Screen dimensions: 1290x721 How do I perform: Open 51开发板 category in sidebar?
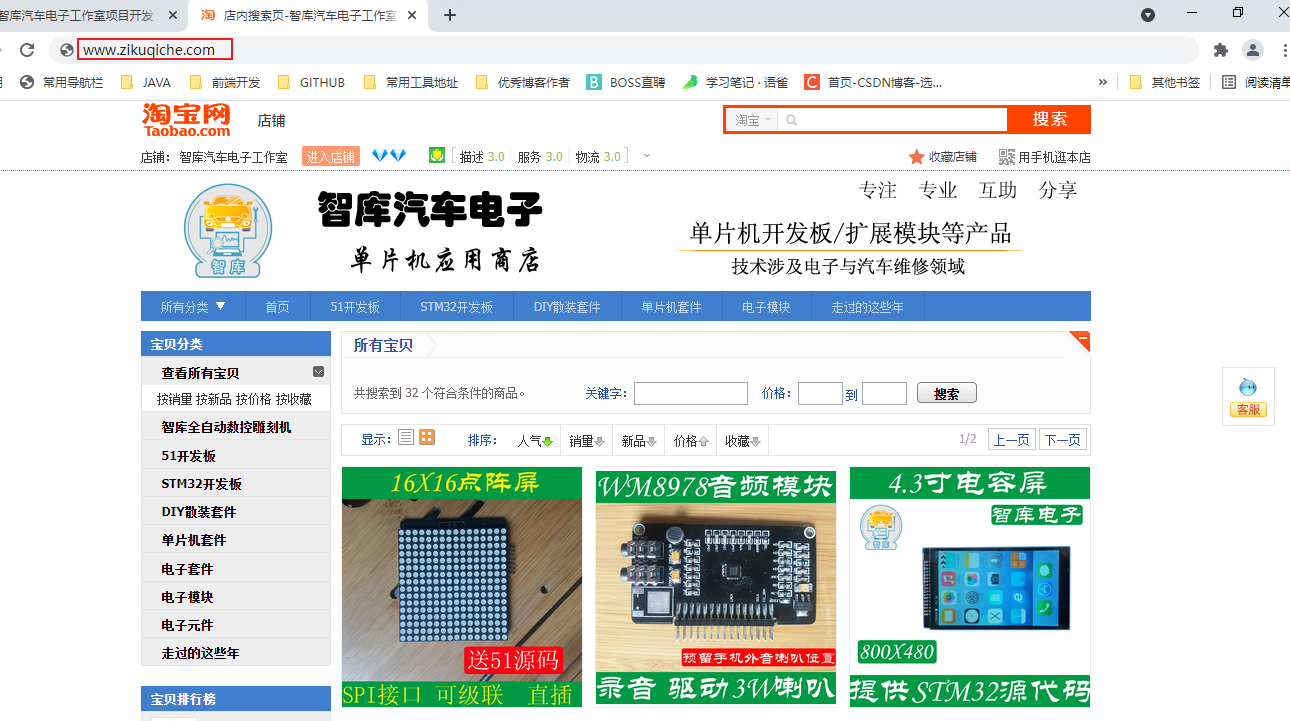point(188,455)
